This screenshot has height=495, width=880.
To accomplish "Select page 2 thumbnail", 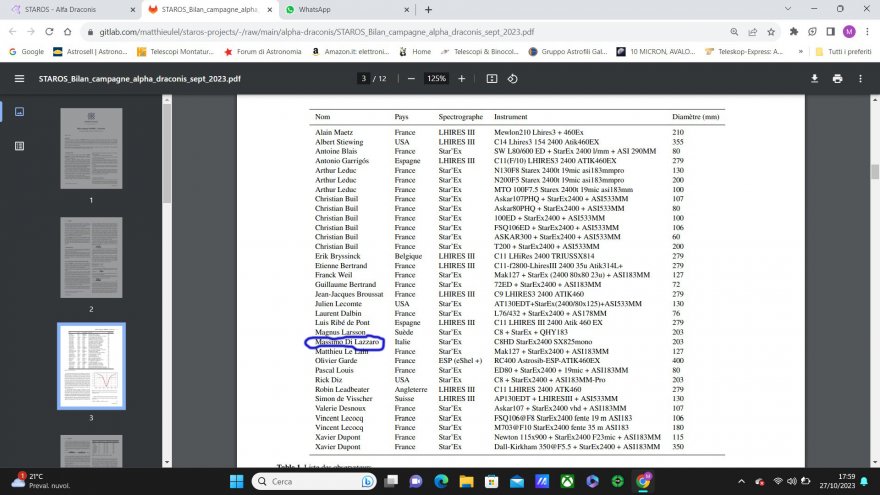I will (x=91, y=257).
